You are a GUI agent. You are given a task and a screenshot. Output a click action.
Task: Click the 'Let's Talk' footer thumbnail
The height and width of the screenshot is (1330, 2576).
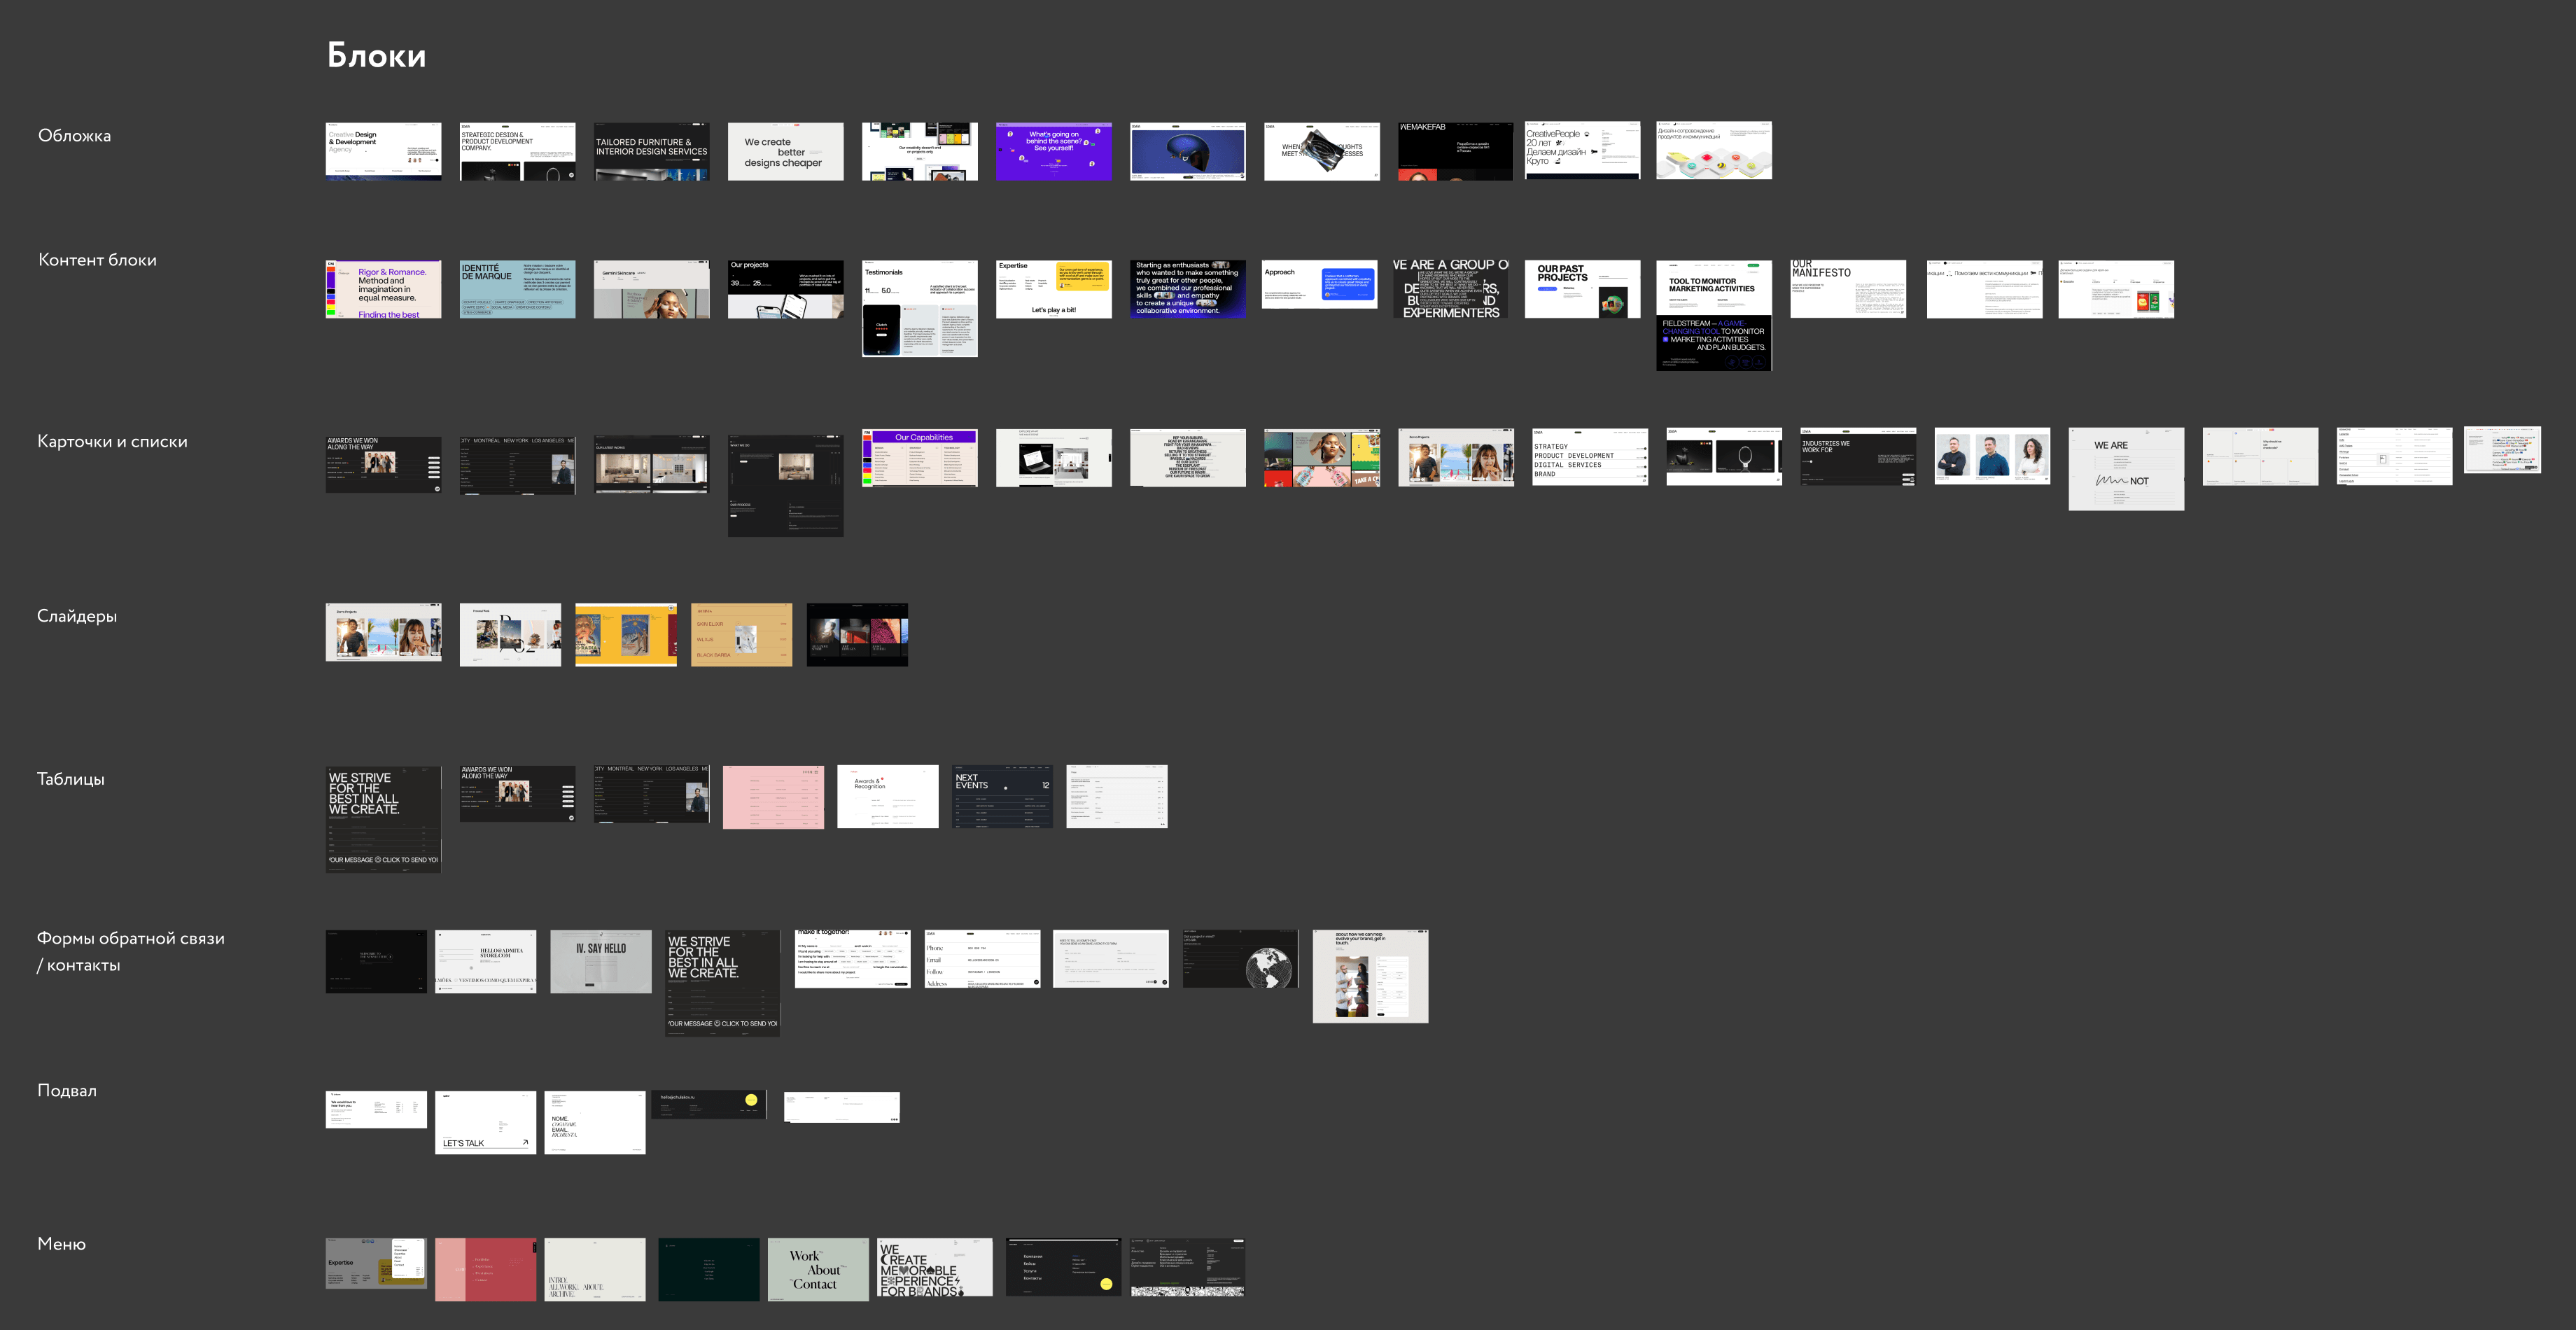485,1122
